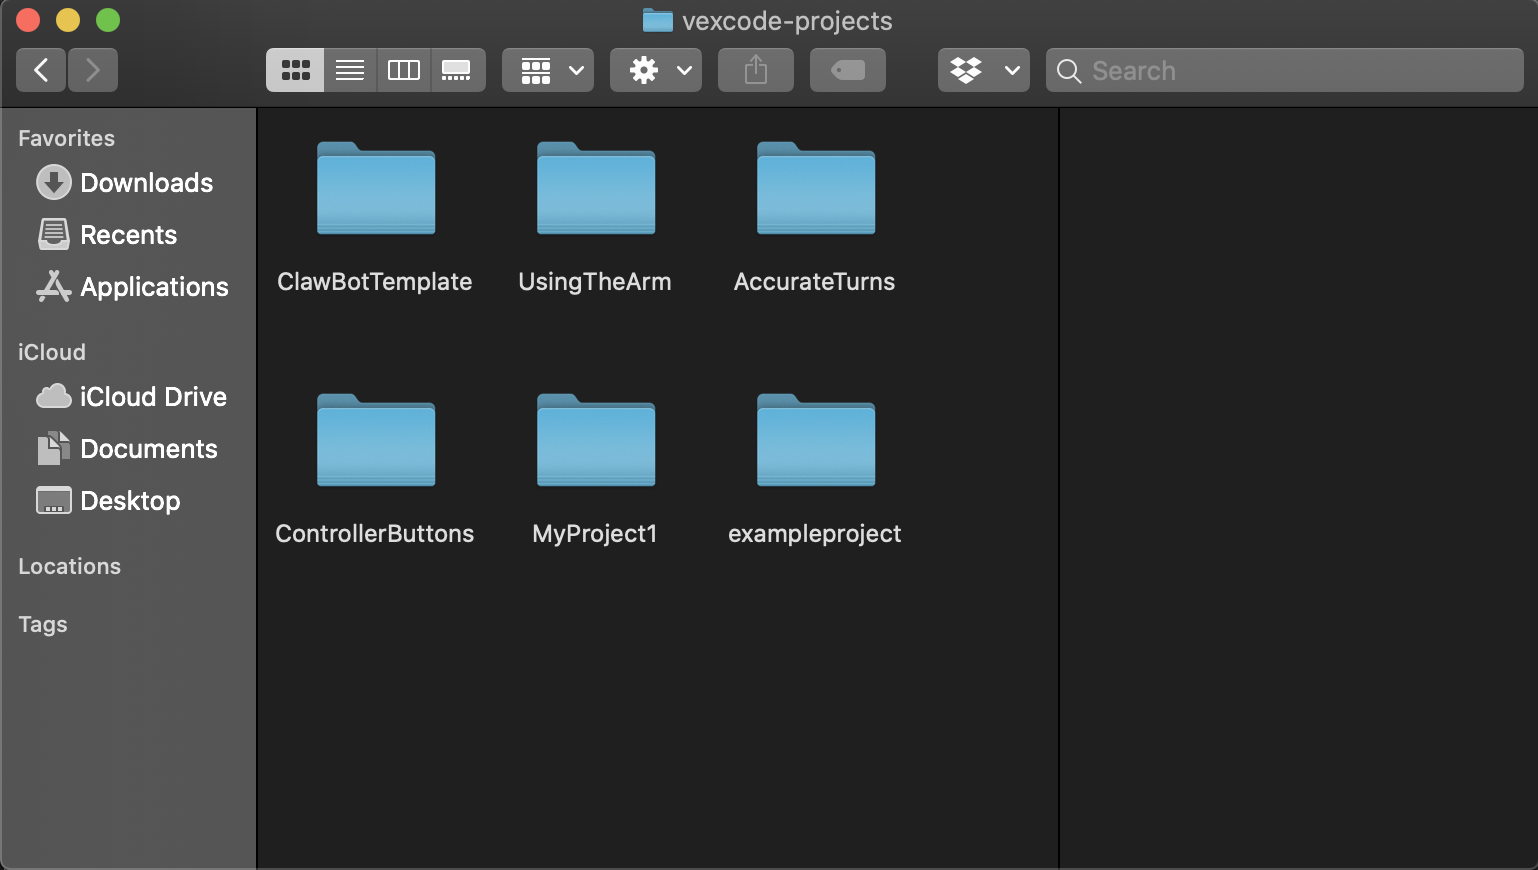1538x870 pixels.
Task: Switch to column view
Action: [403, 70]
